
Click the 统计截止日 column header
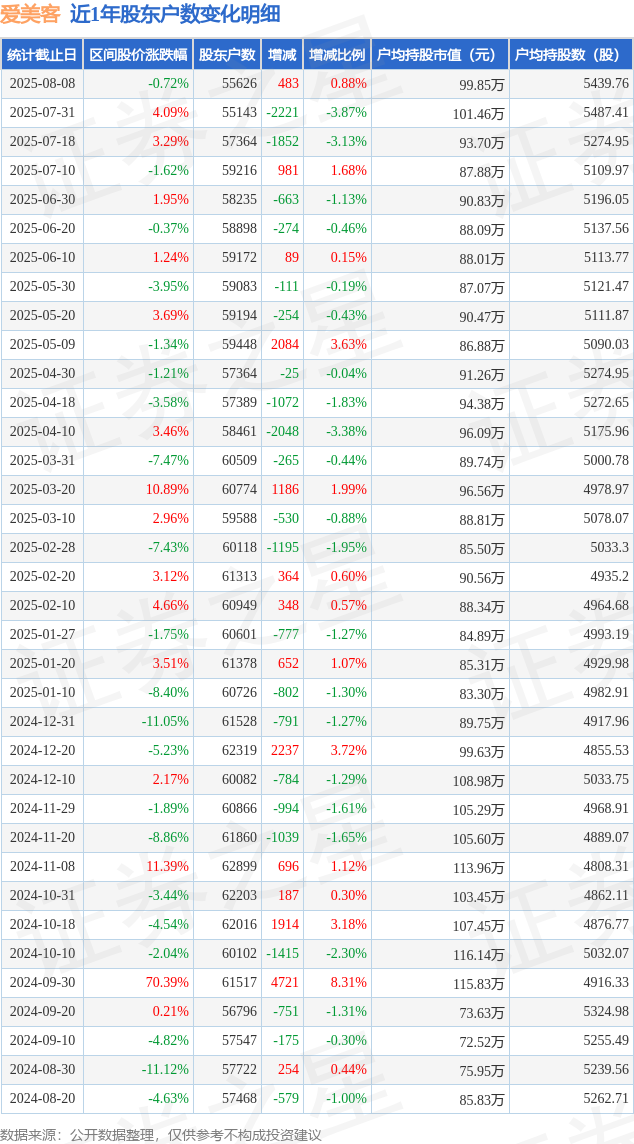(x=42, y=55)
